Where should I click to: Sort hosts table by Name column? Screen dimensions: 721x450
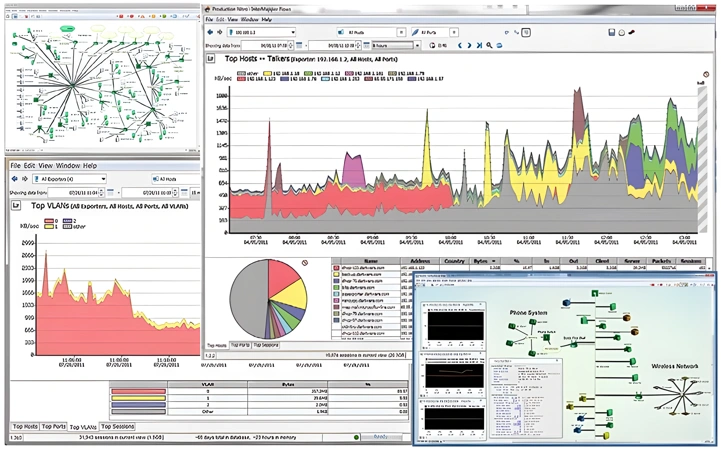(371, 261)
